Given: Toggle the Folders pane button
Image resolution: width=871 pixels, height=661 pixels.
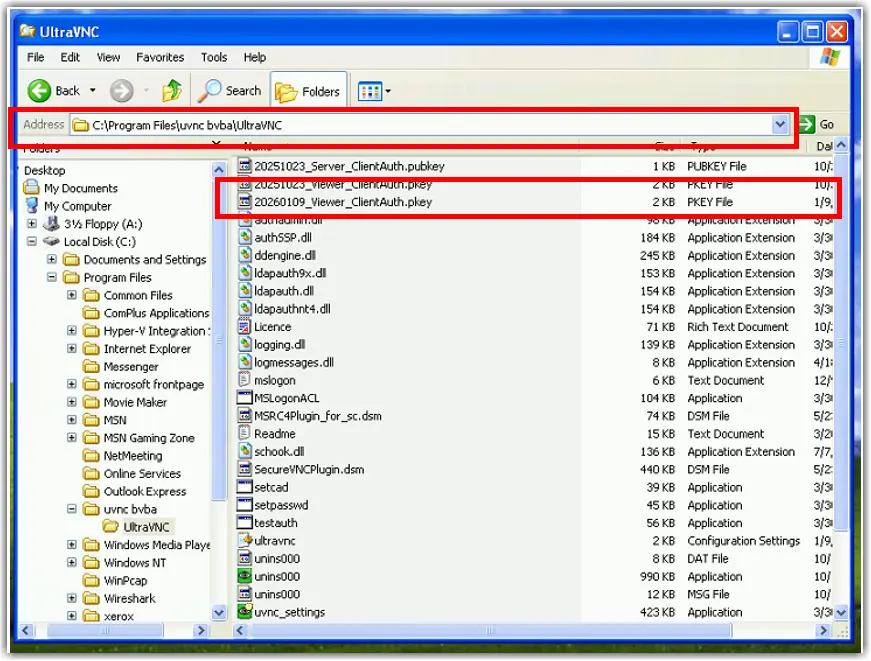Looking at the screenshot, I should 308,91.
